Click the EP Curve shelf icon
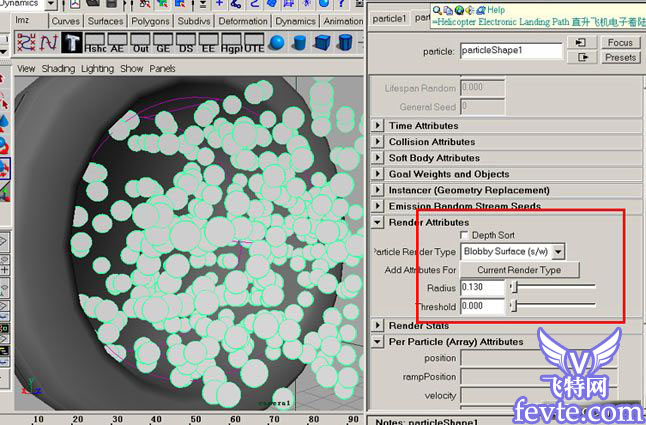646x425 pixels. (48, 42)
